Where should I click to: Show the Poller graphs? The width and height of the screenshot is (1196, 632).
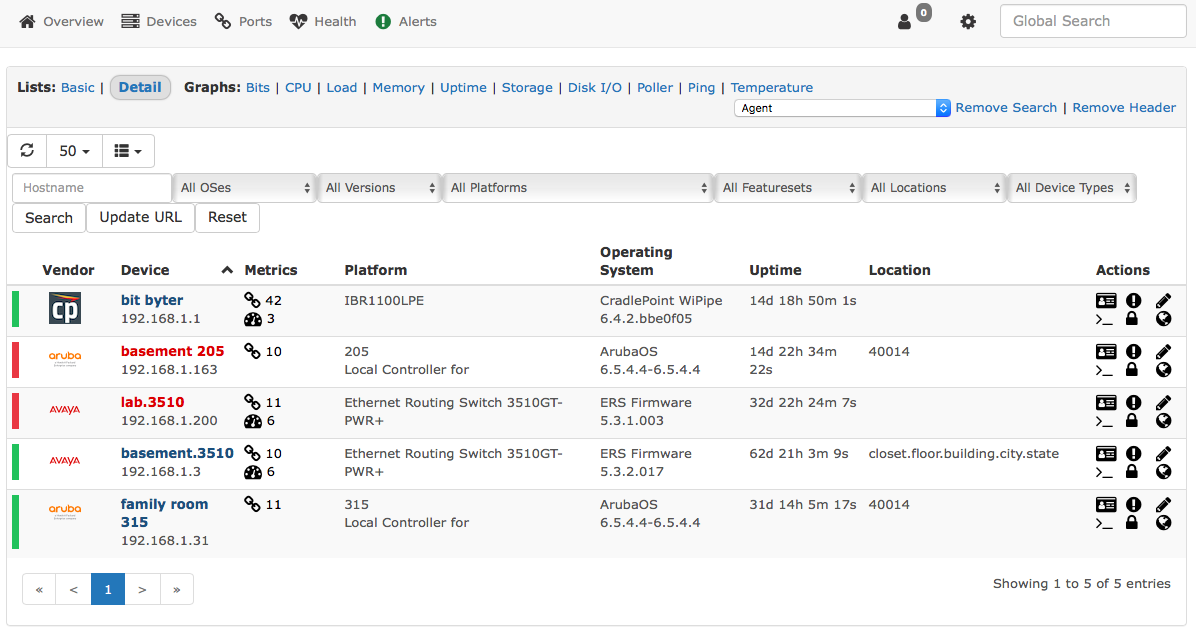pos(655,88)
